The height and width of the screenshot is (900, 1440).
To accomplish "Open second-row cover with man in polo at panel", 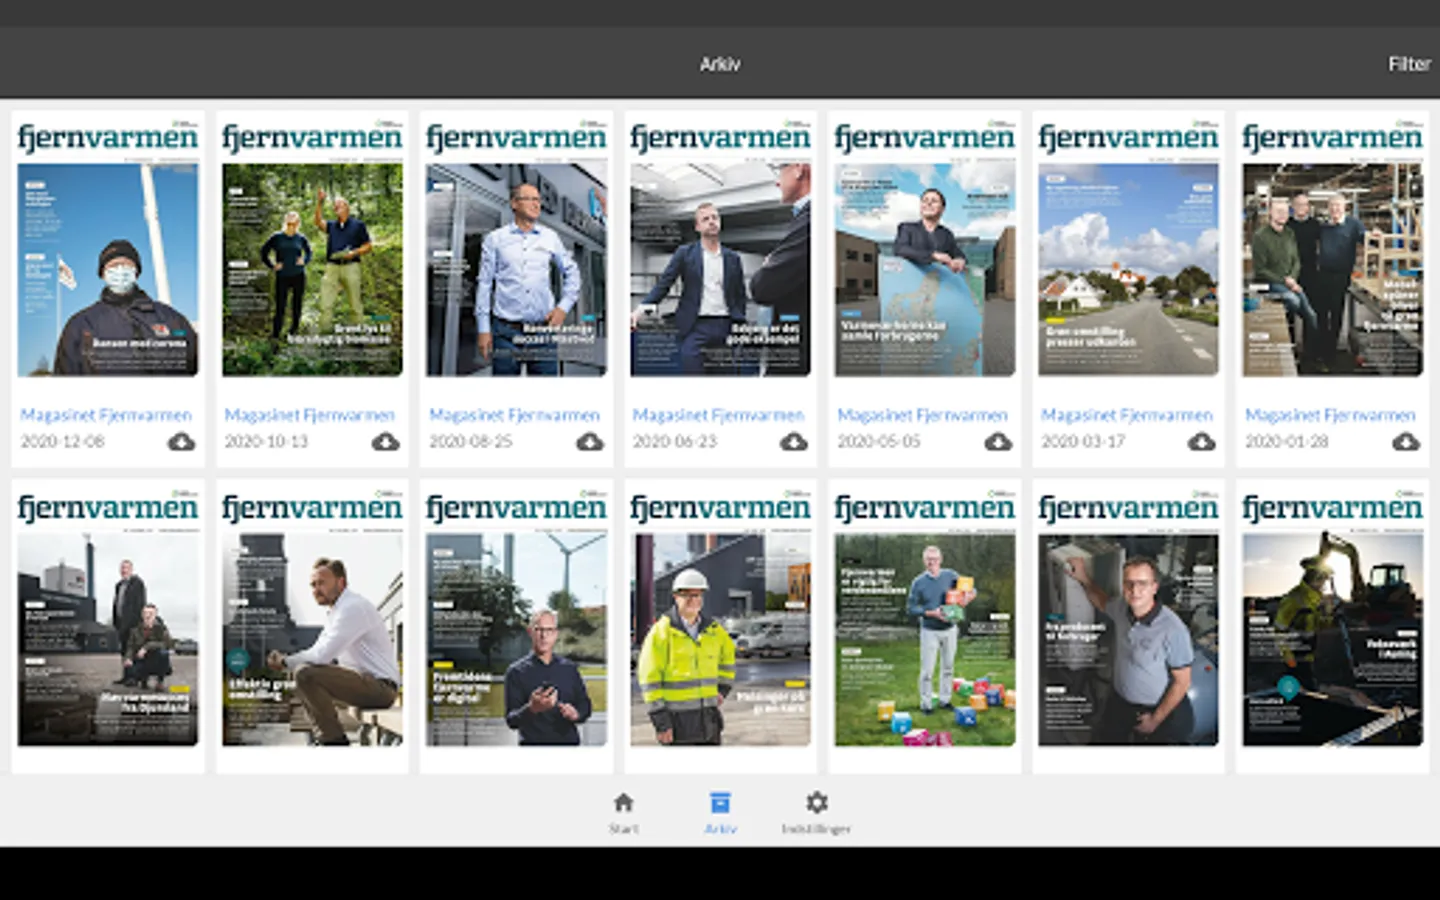I will [x=1128, y=618].
